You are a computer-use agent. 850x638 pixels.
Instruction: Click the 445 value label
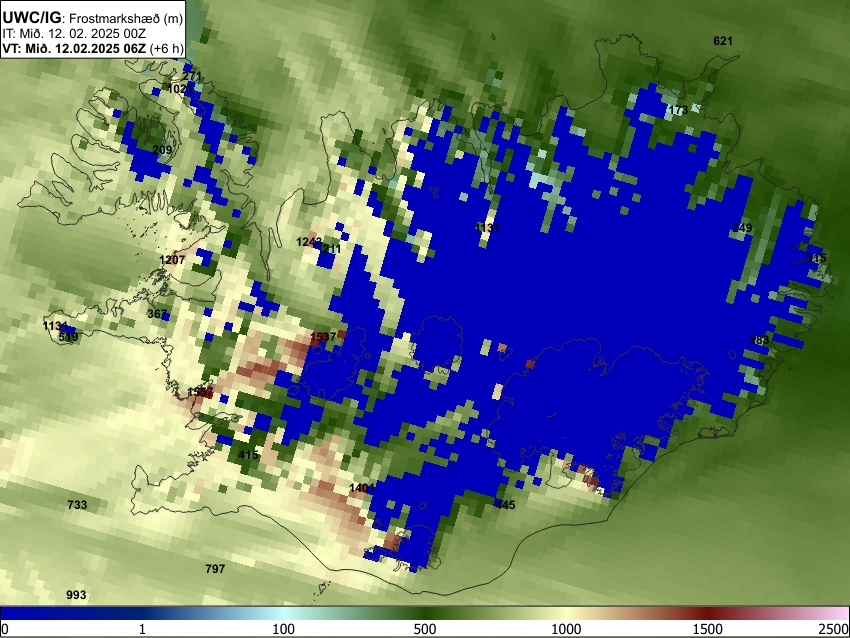pyautogui.click(x=506, y=505)
